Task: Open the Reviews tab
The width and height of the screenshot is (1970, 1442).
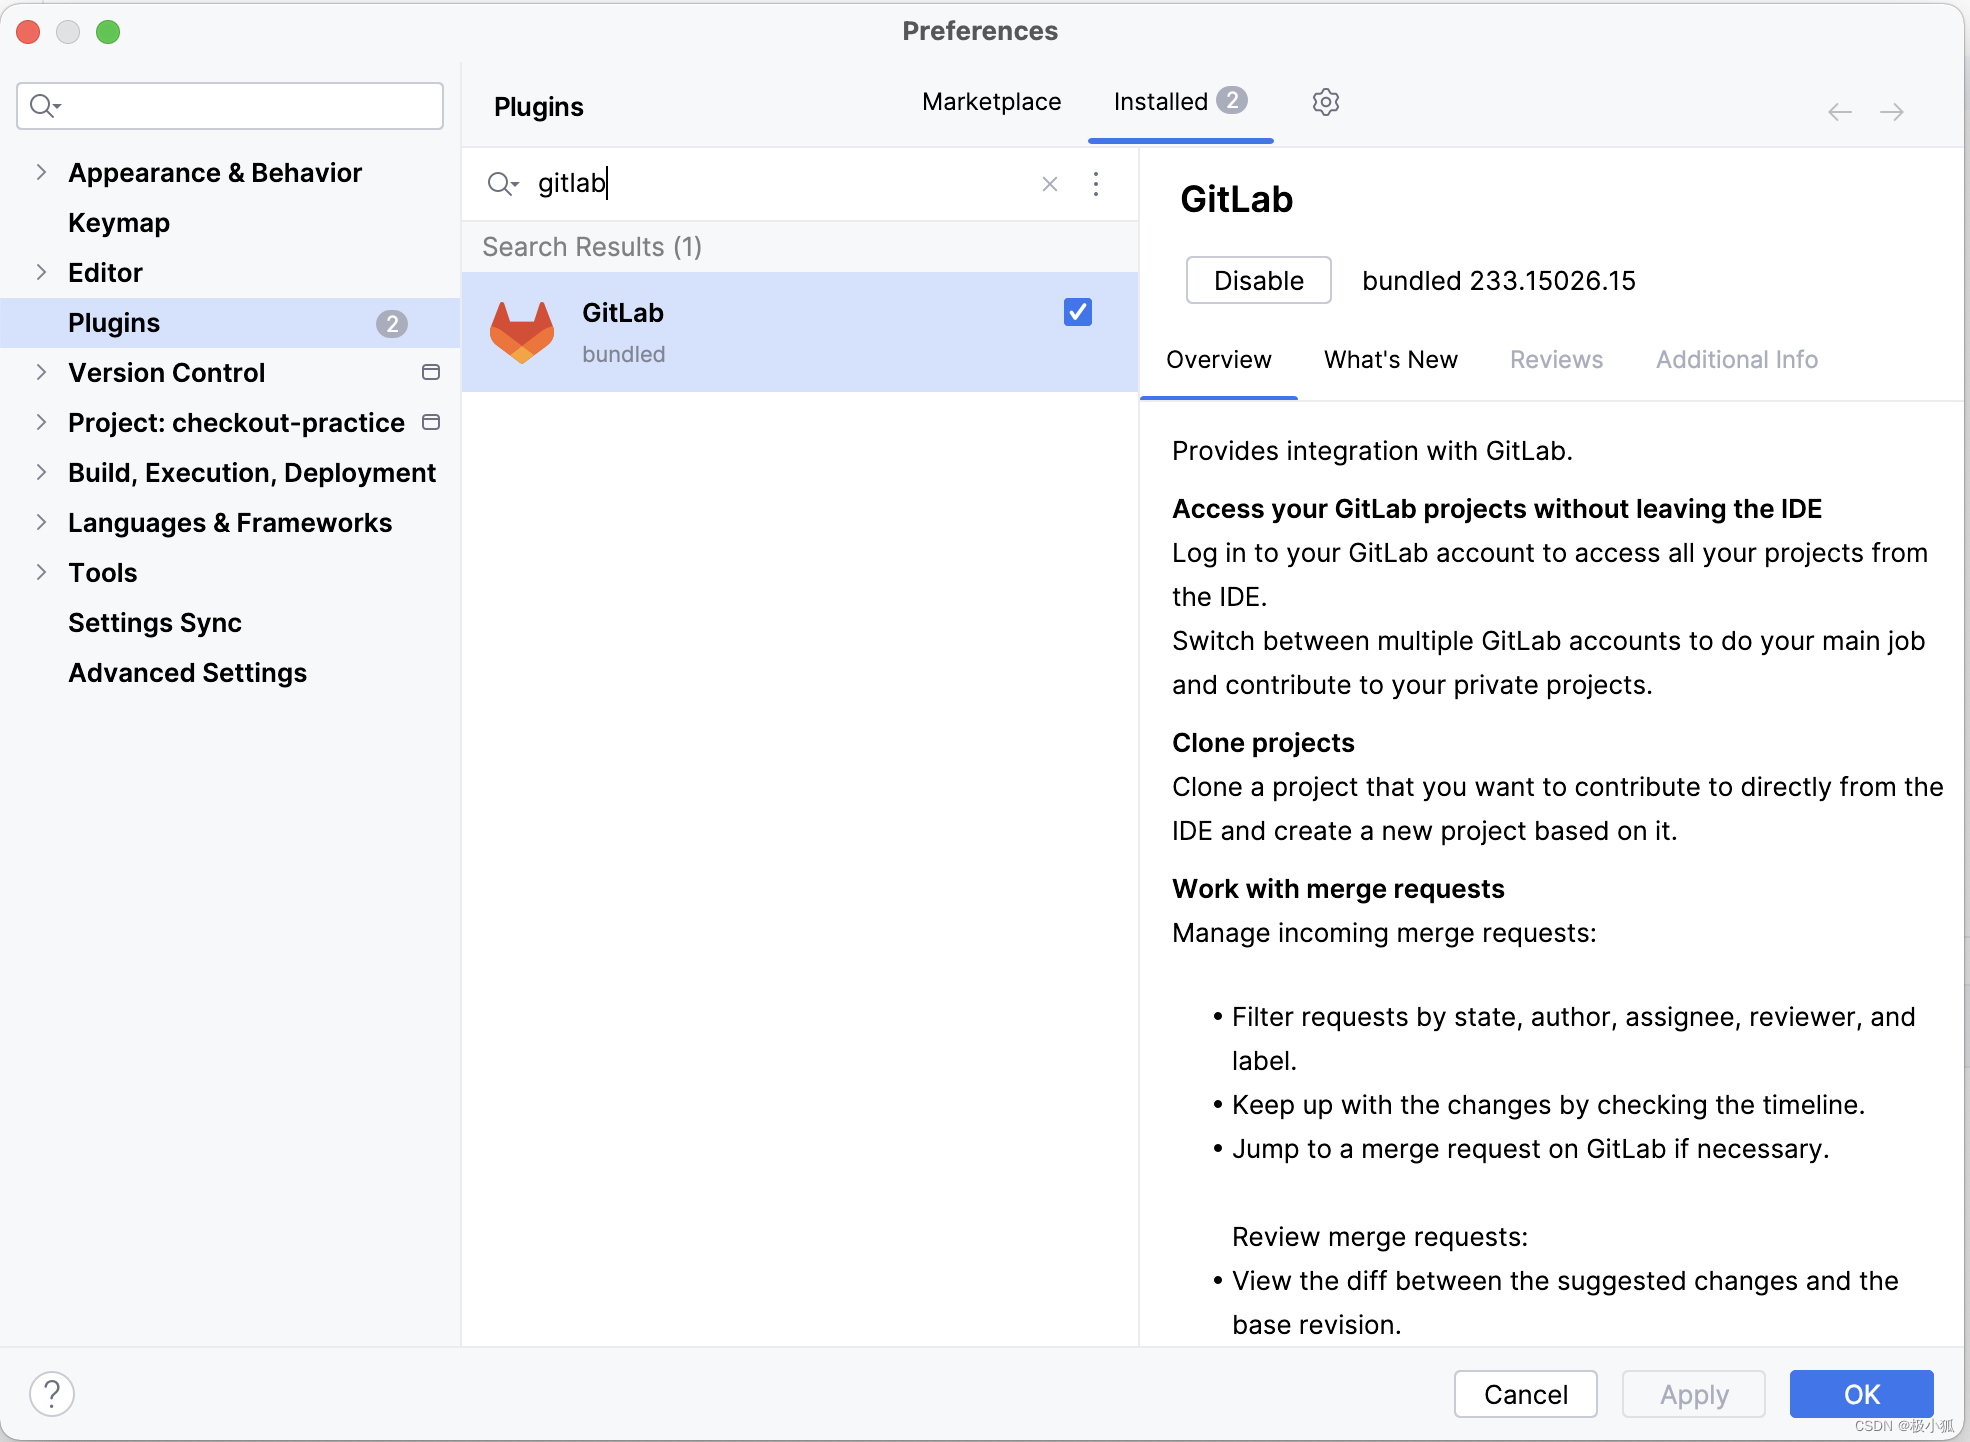Action: tap(1556, 360)
